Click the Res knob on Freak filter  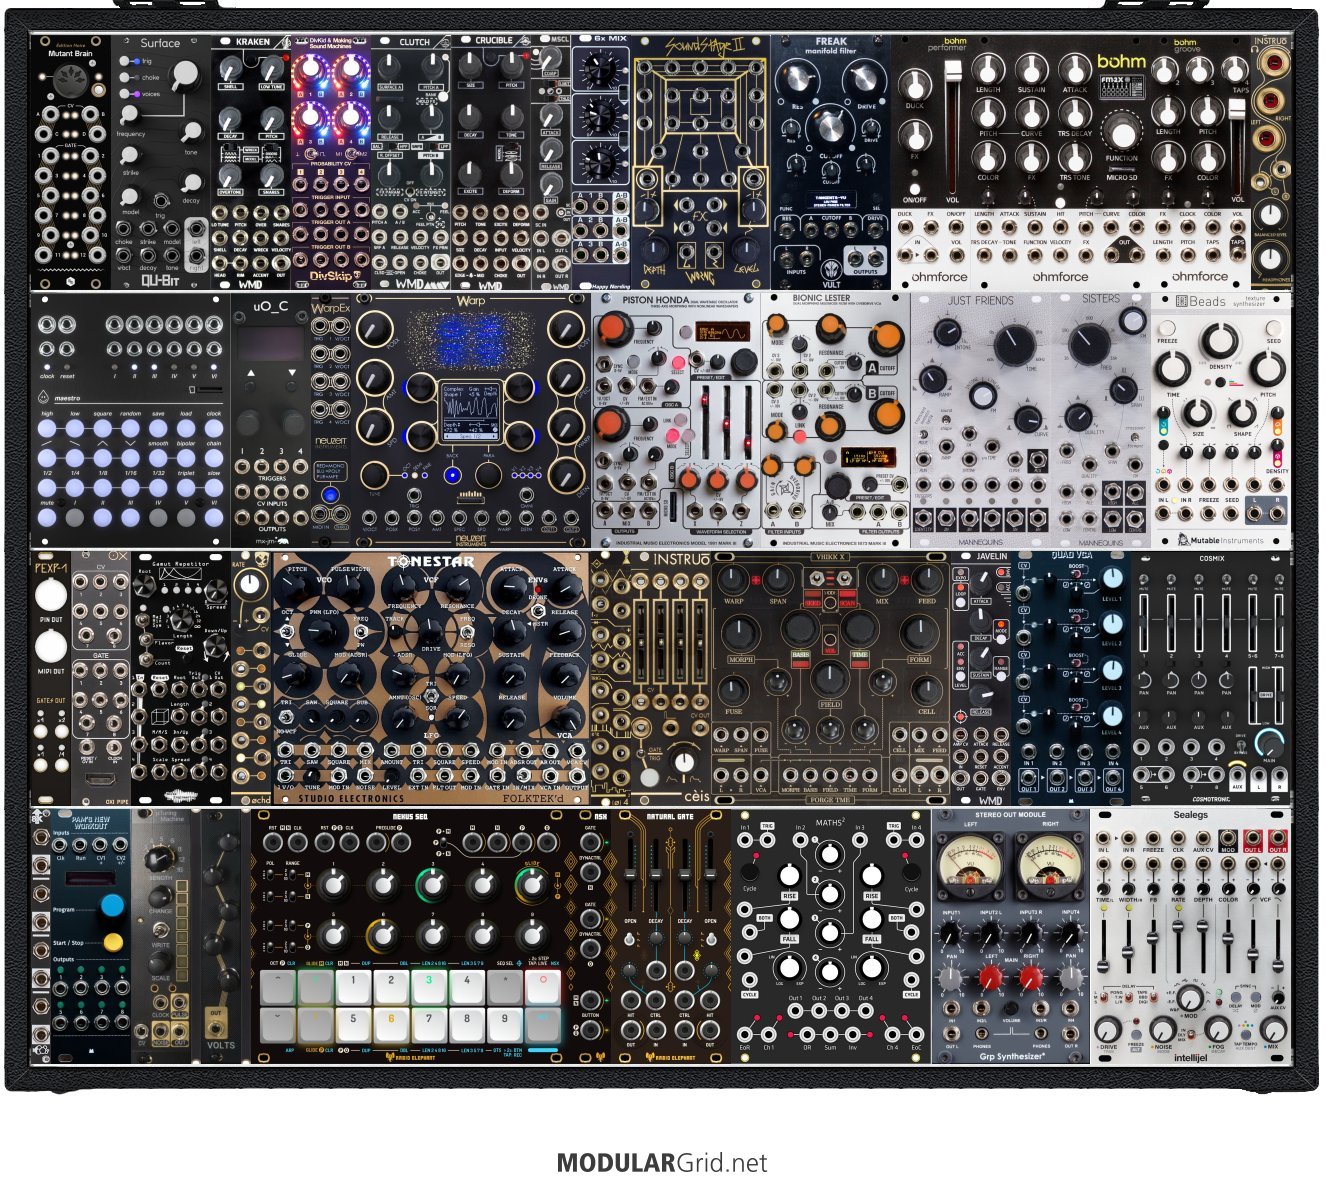pyautogui.click(x=797, y=79)
